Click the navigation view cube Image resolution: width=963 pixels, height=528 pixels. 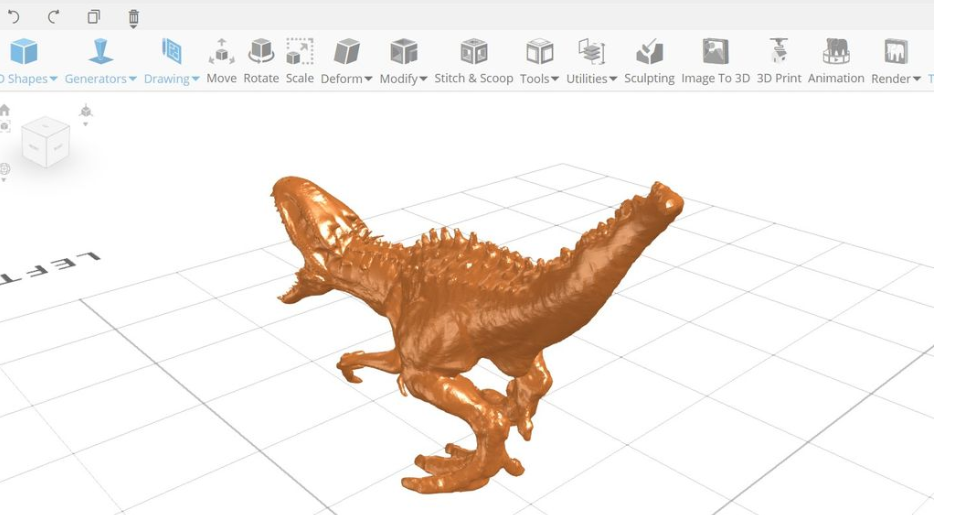(45, 142)
